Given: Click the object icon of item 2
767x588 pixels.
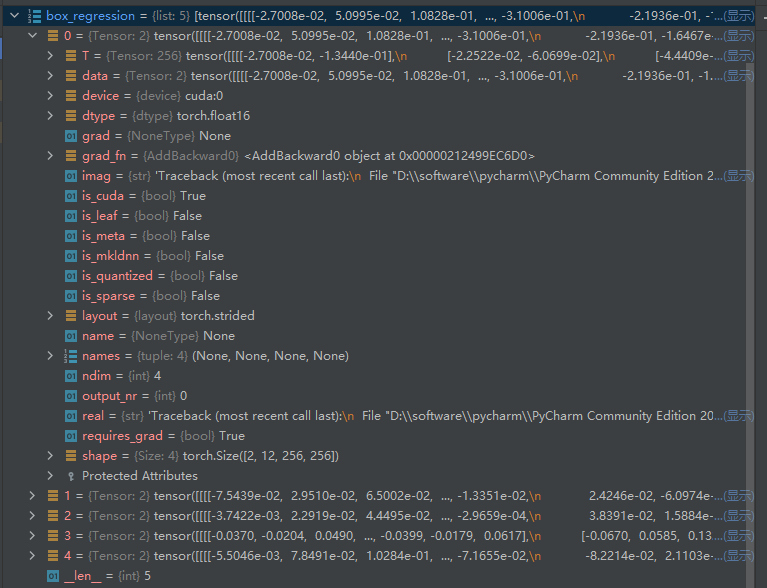Looking at the screenshot, I should point(53,516).
